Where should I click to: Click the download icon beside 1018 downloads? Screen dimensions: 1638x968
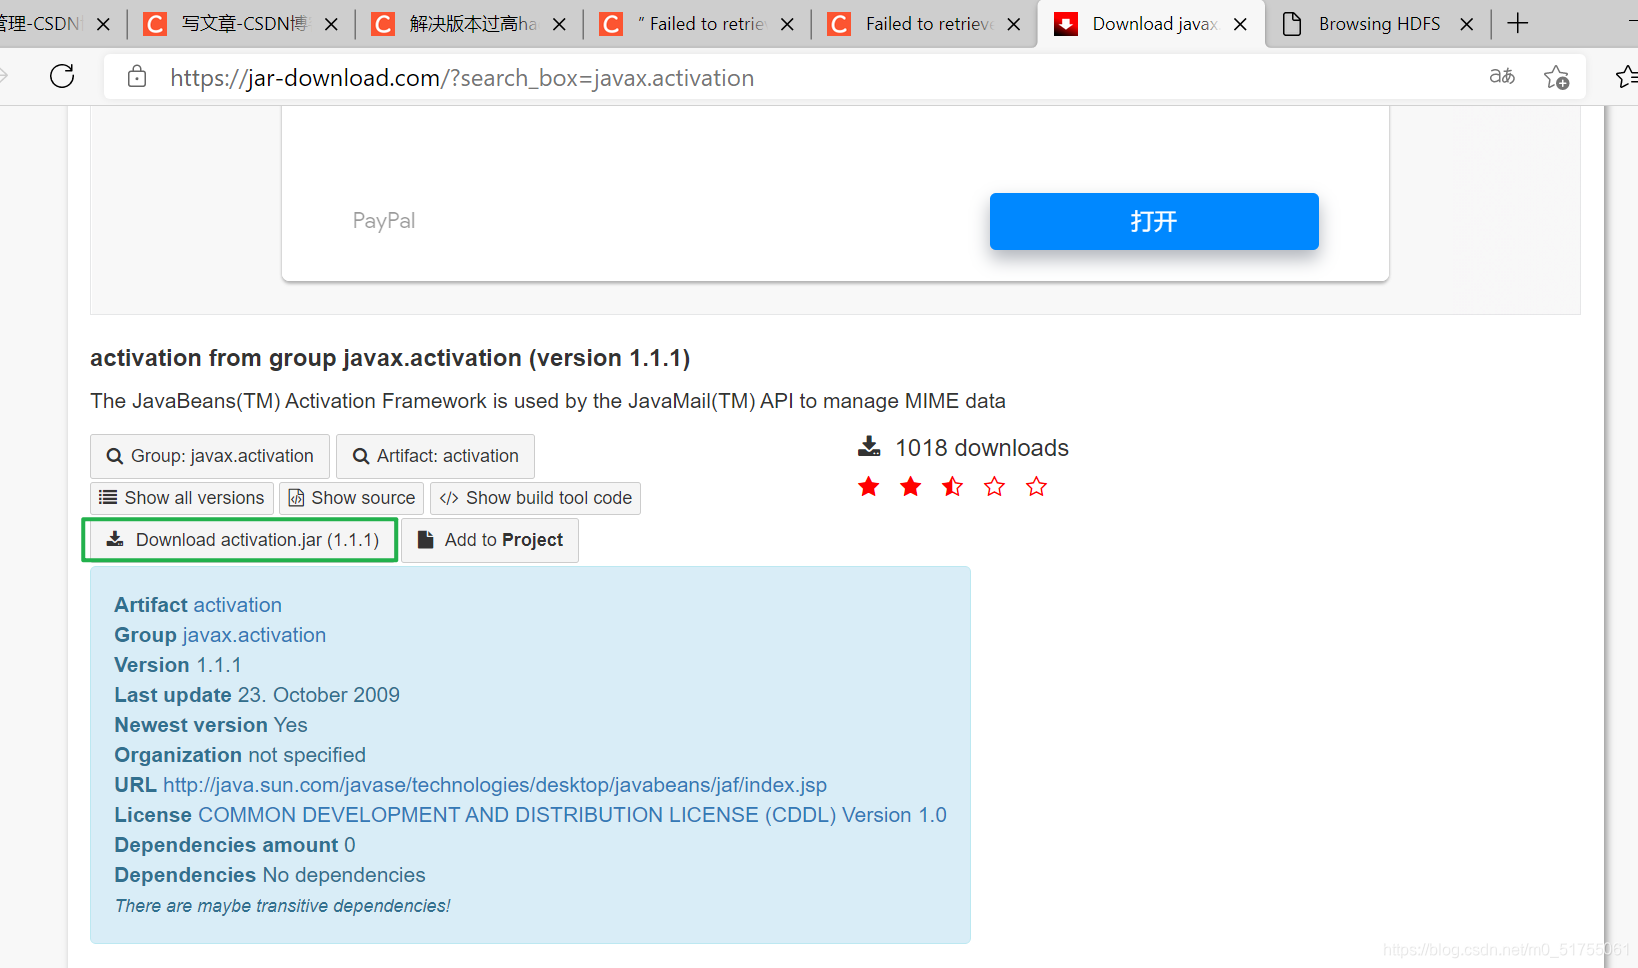point(869,445)
